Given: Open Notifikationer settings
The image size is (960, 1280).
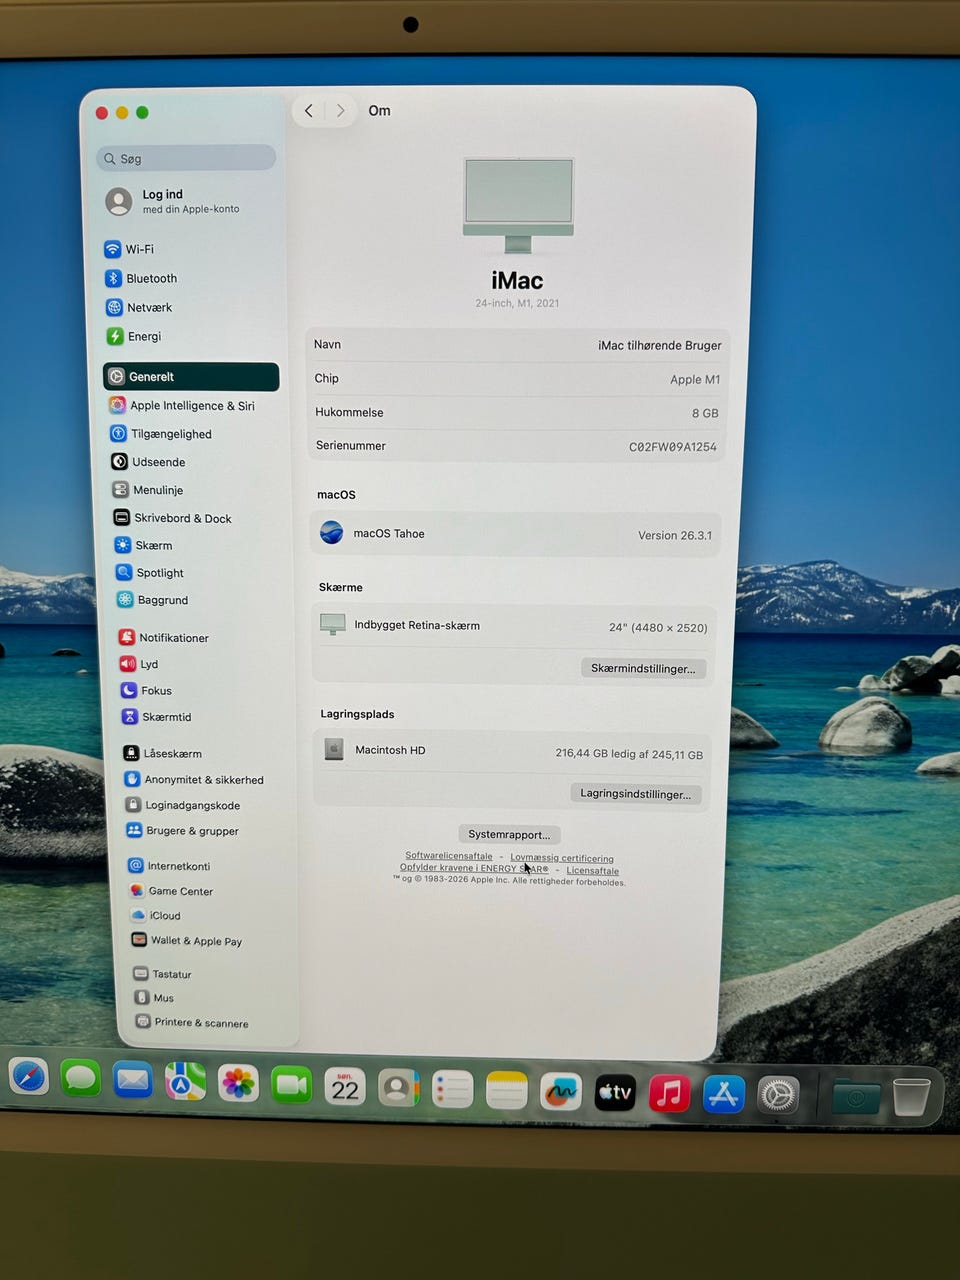Looking at the screenshot, I should pos(164,637).
